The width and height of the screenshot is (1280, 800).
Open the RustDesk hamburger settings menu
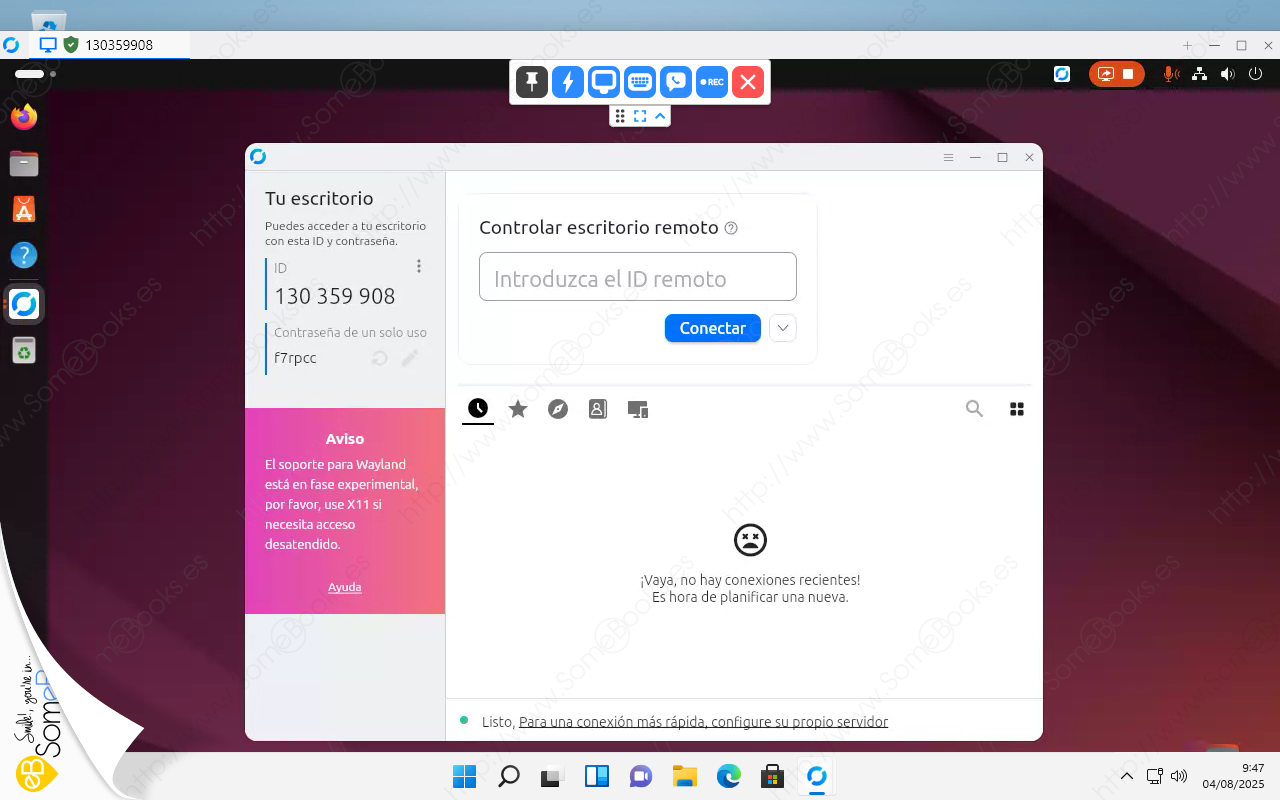tap(949, 157)
